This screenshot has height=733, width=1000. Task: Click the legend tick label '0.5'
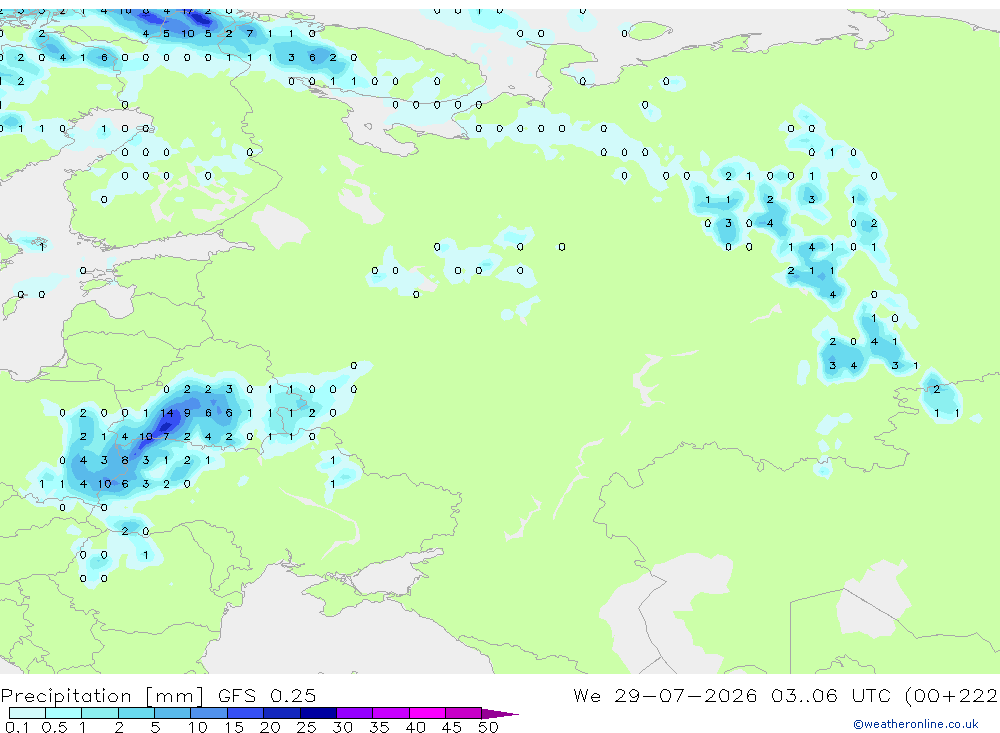(x=54, y=727)
